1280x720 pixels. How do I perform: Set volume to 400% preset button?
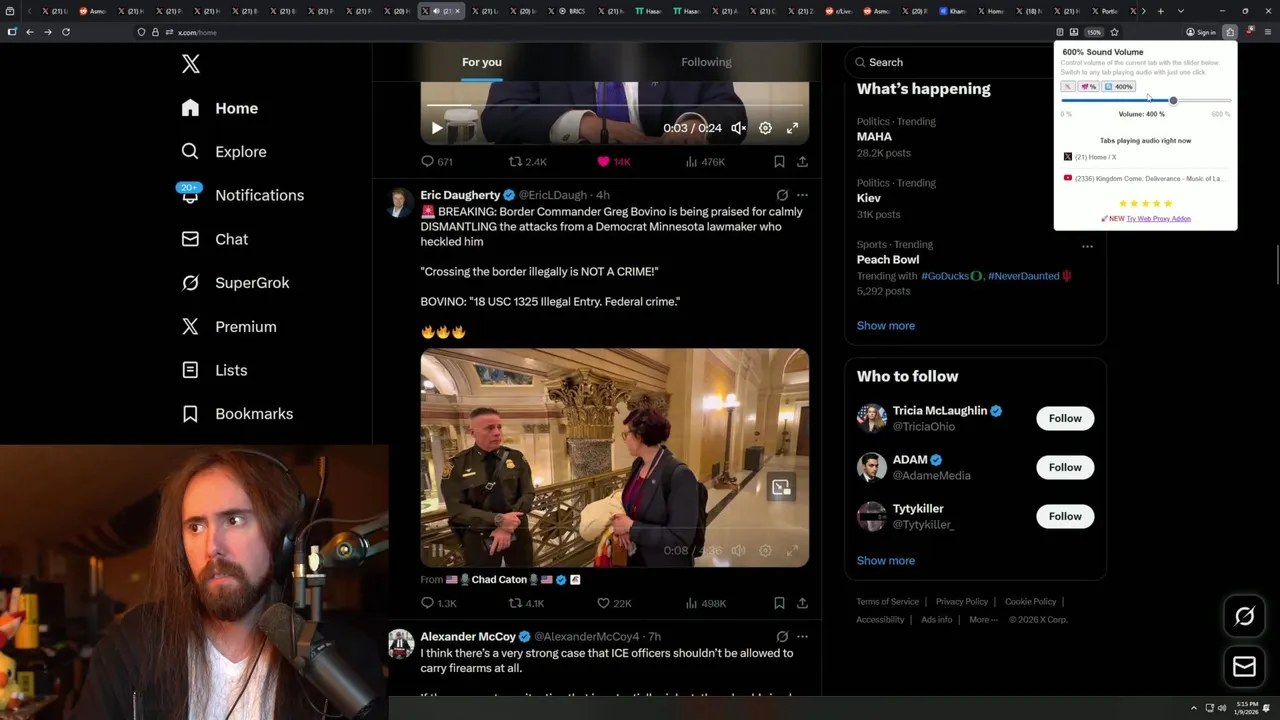[x=1120, y=87]
